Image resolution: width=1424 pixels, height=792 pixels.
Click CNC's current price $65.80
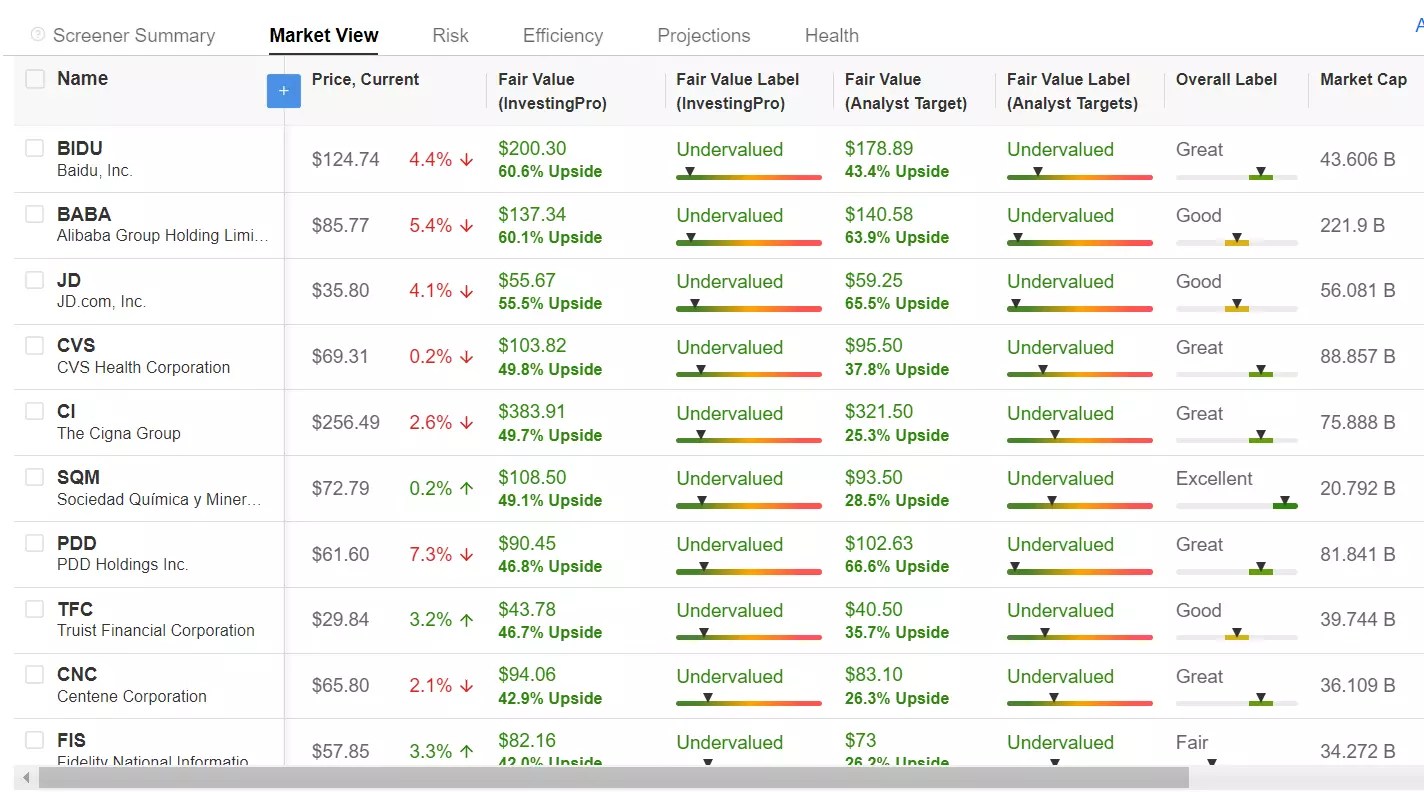340,685
